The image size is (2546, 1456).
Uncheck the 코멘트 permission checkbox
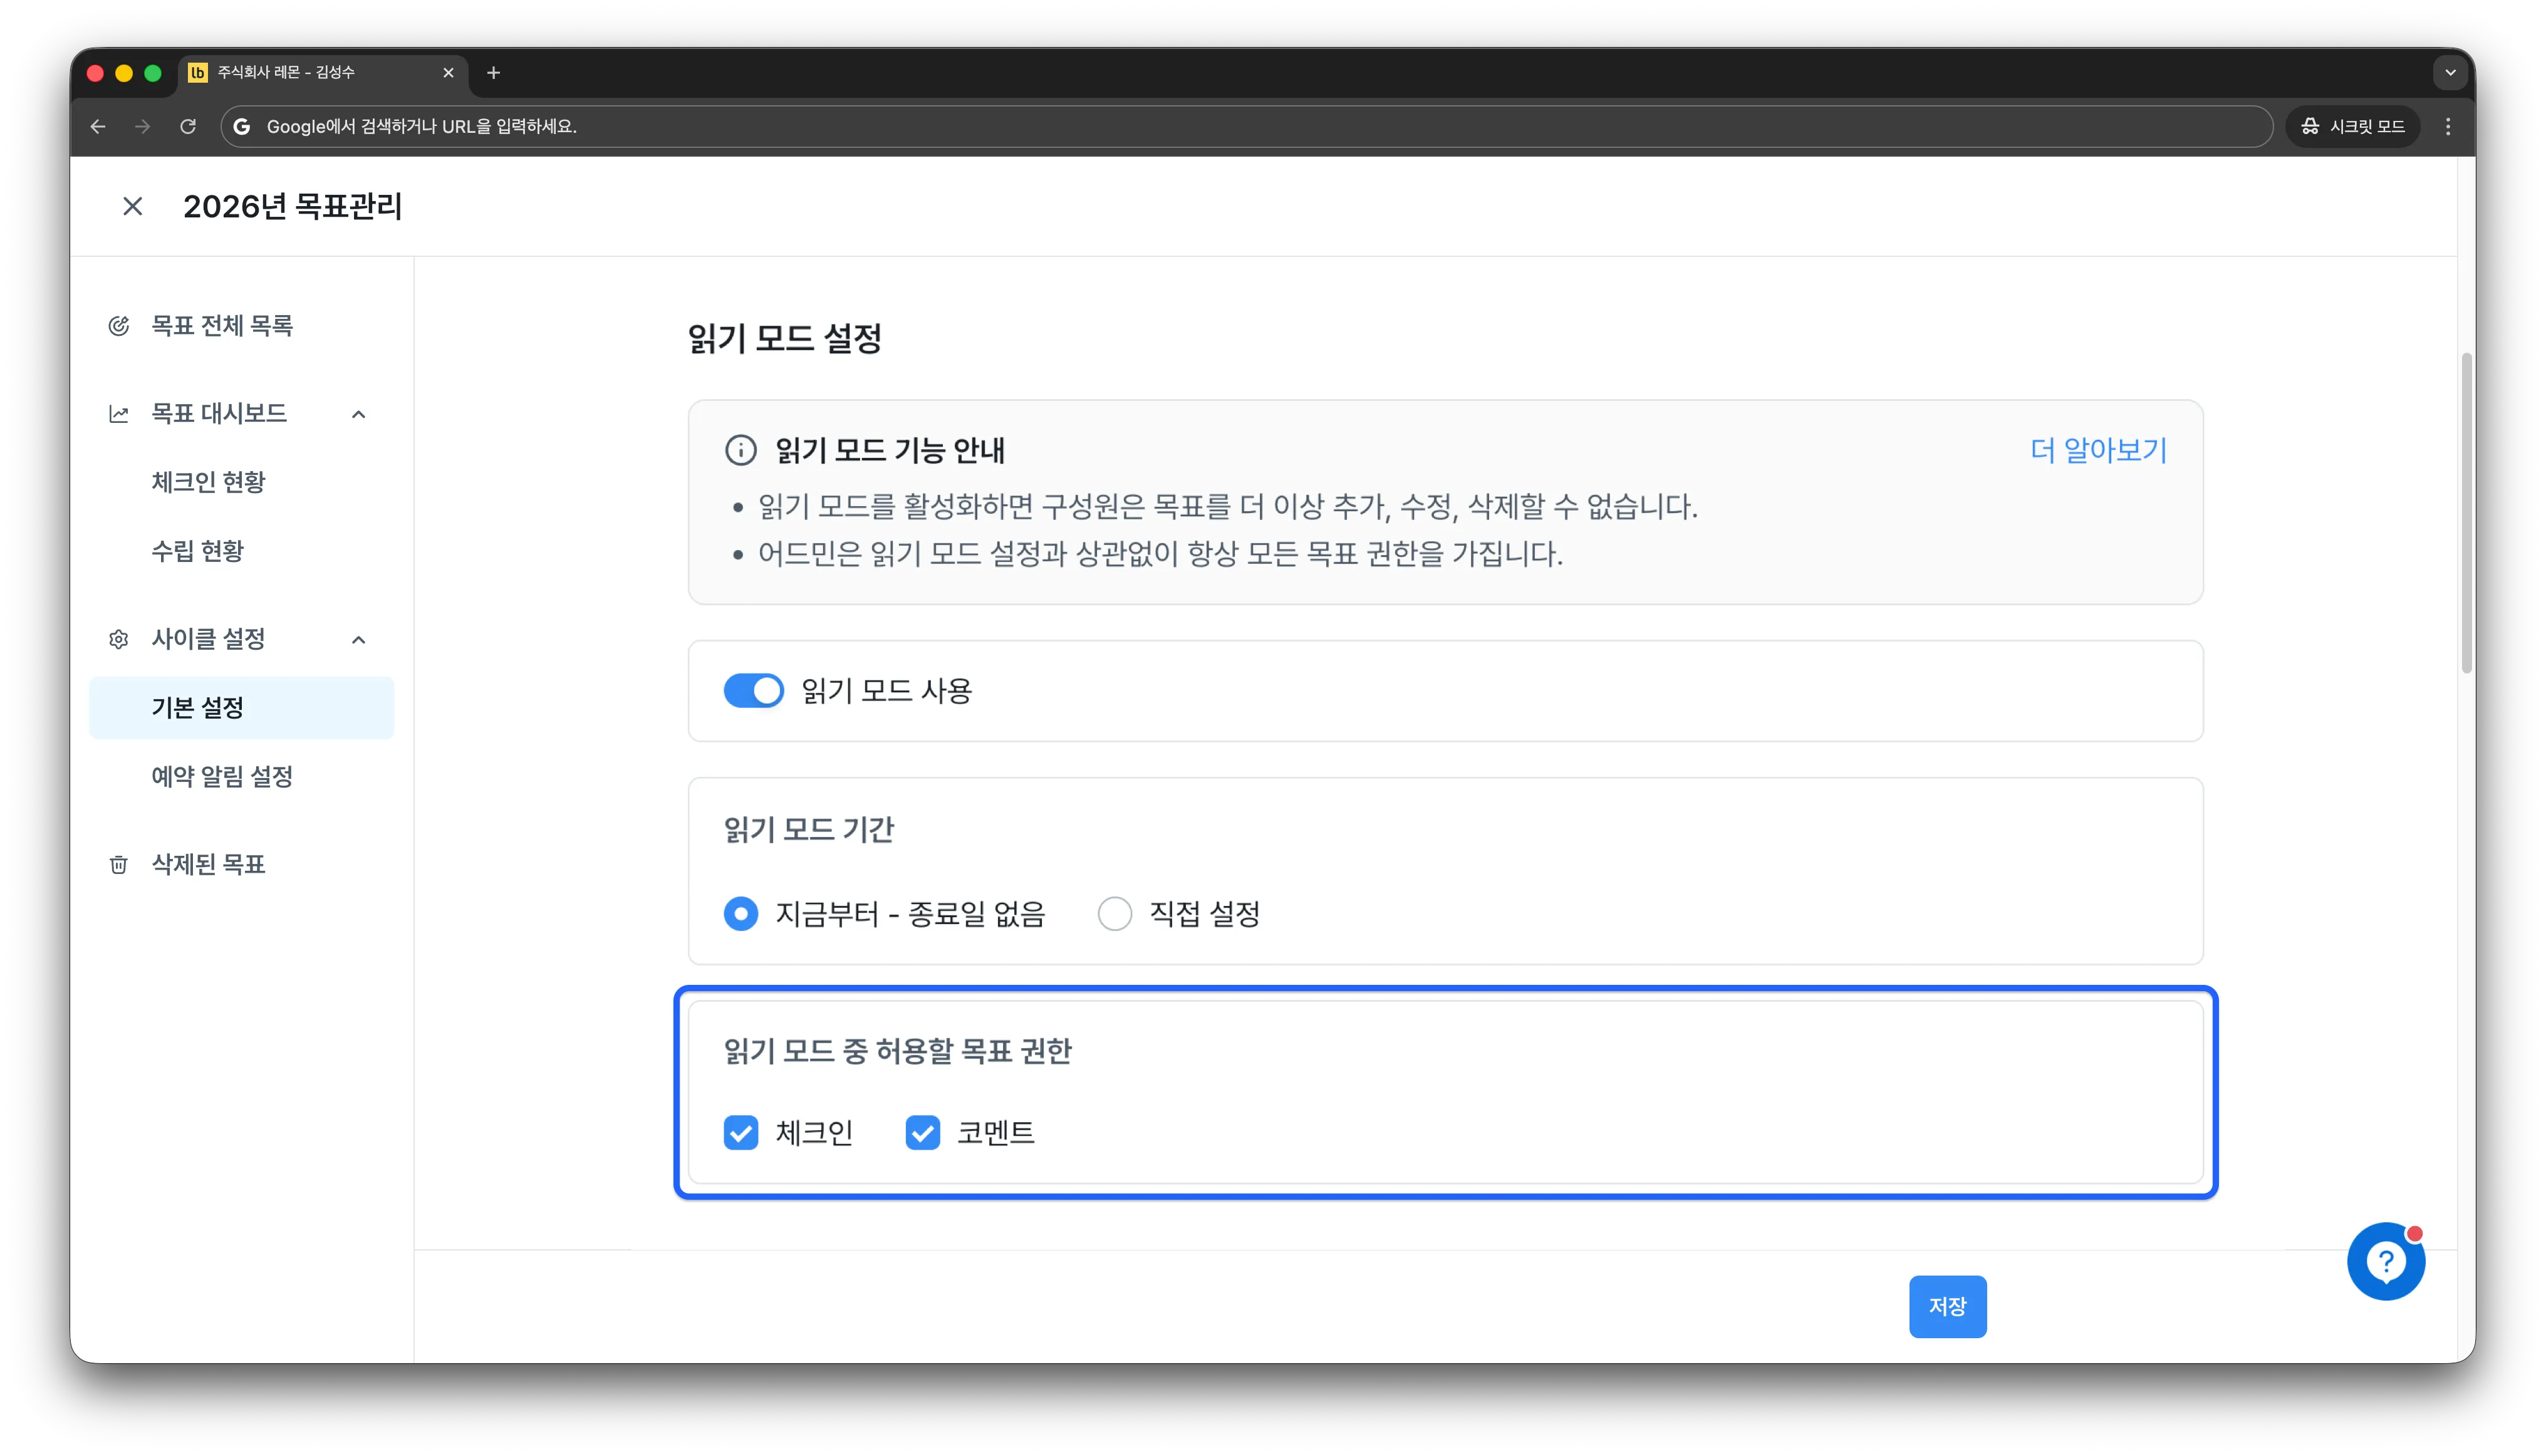coord(922,1132)
